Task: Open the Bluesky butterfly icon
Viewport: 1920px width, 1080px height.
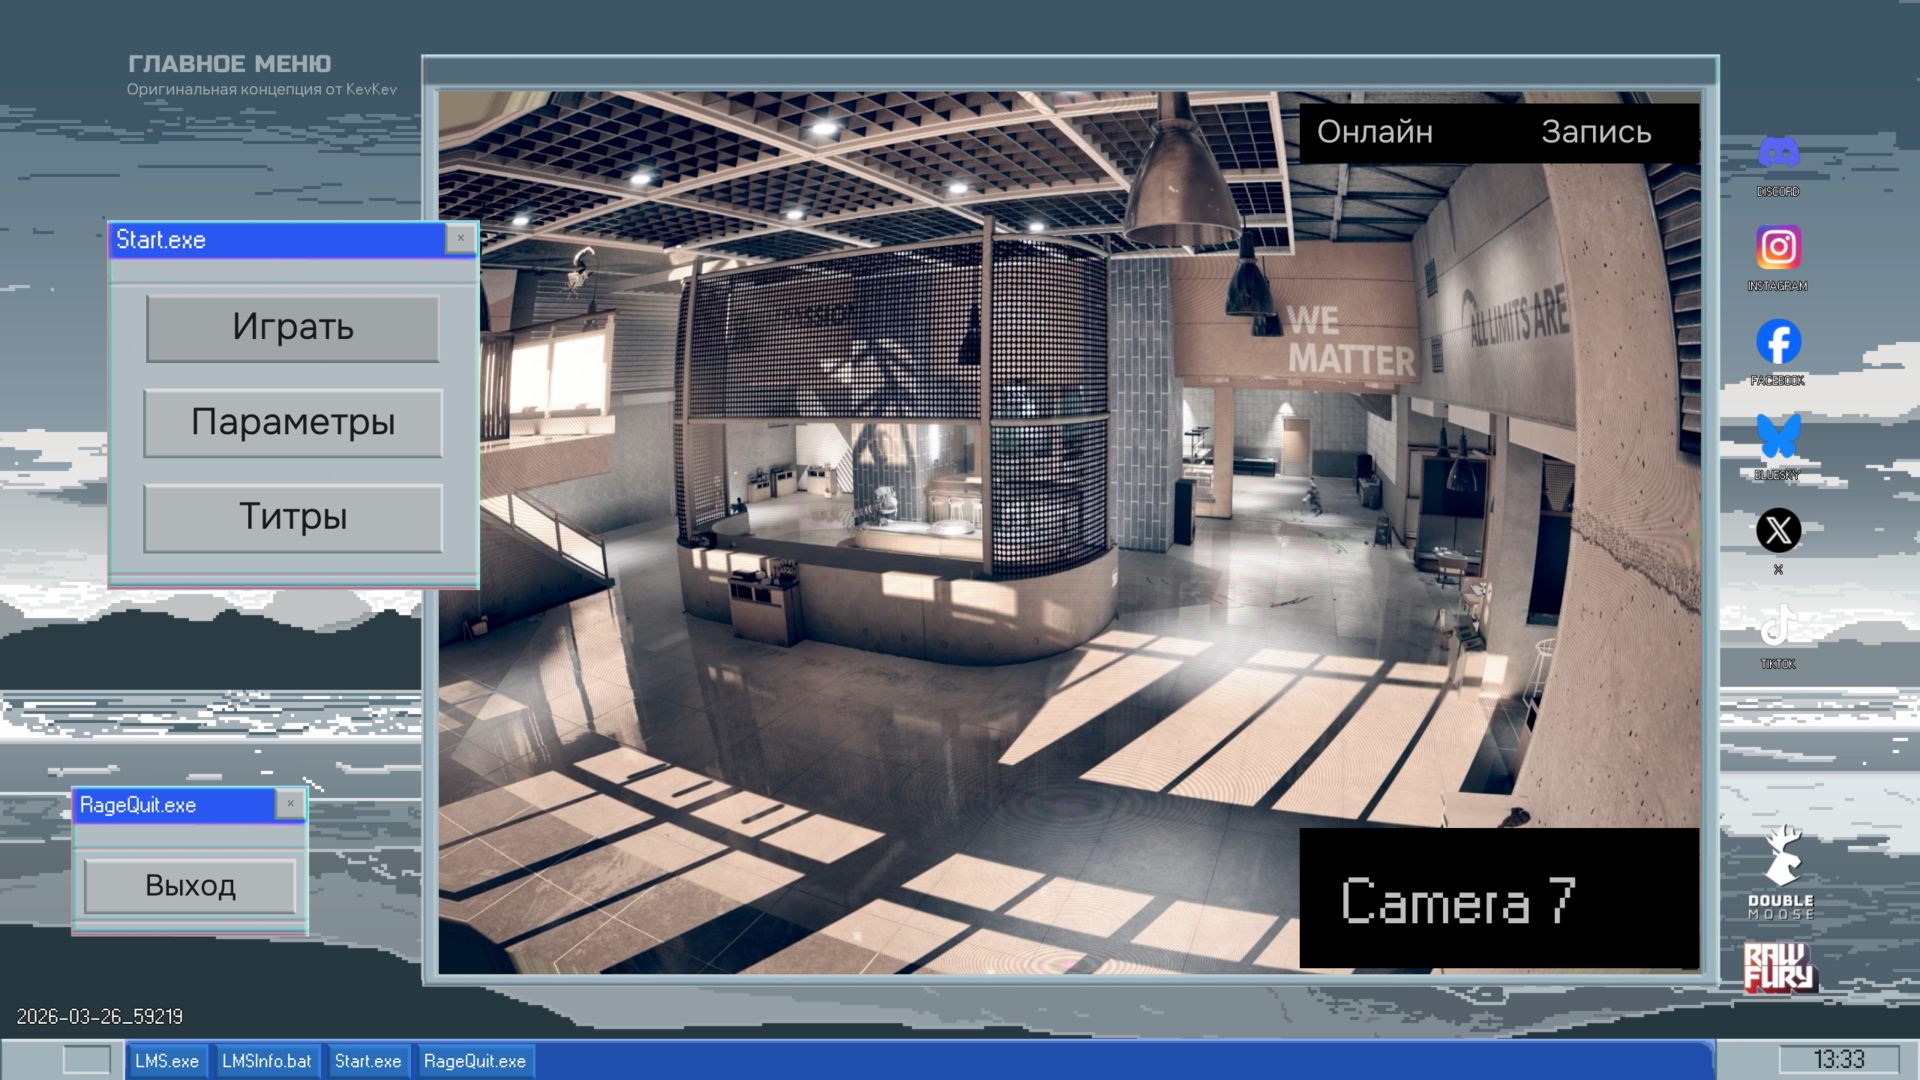Action: pos(1778,437)
